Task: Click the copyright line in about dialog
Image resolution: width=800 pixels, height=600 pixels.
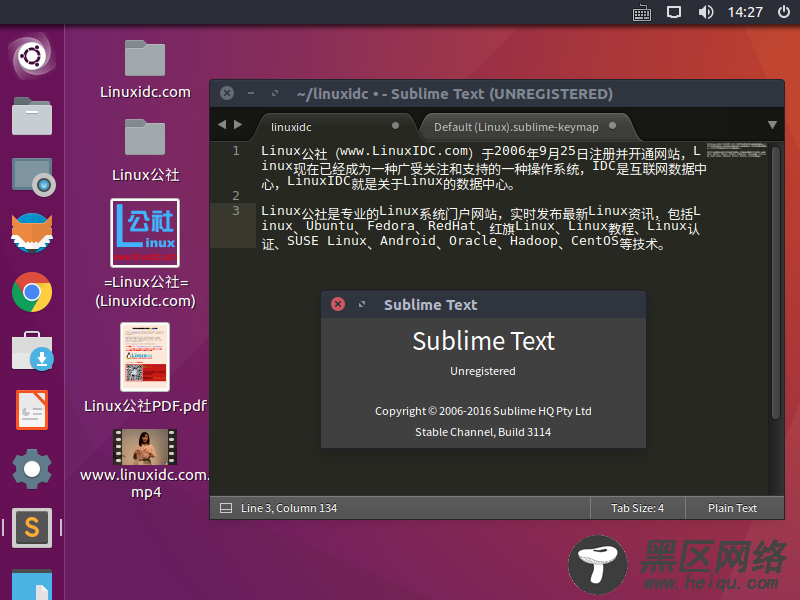Action: click(483, 411)
